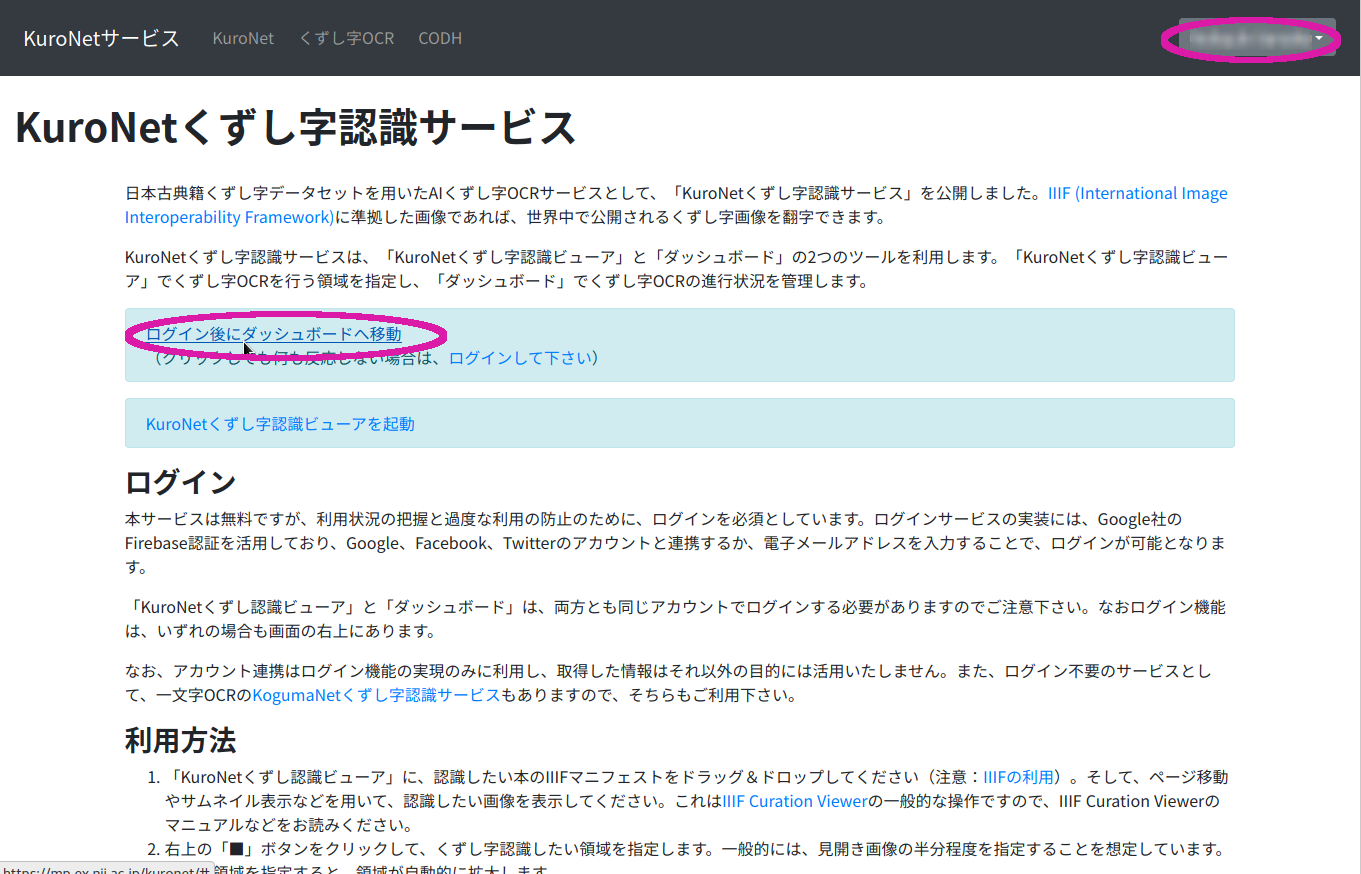Screen dimensions: 1361x874
Task: Visit the CODH navigation link
Action: (x=439, y=38)
